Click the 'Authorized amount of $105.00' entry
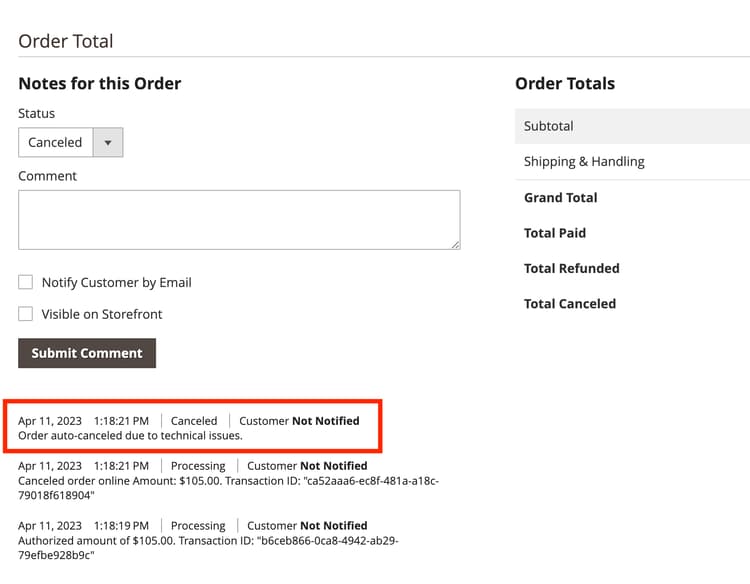 click(x=208, y=541)
